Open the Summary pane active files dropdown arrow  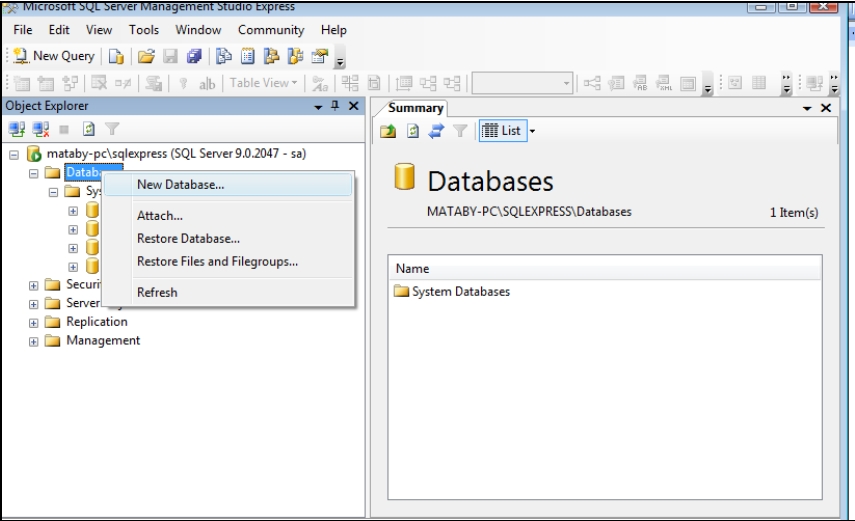[x=807, y=109]
